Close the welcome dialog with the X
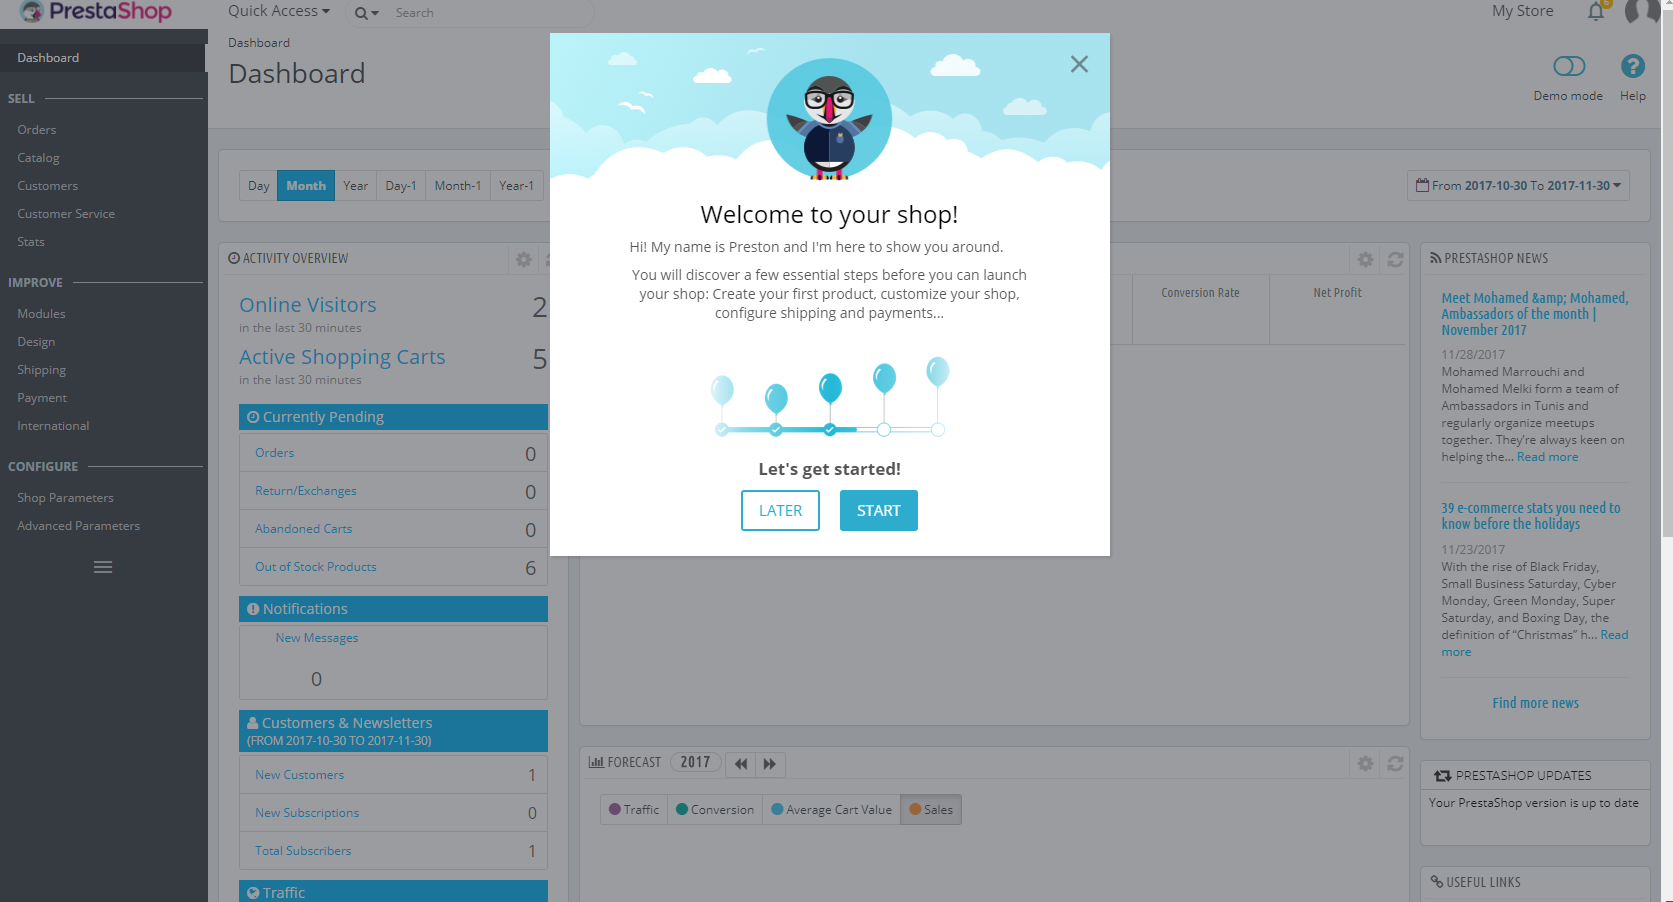 [x=1079, y=64]
